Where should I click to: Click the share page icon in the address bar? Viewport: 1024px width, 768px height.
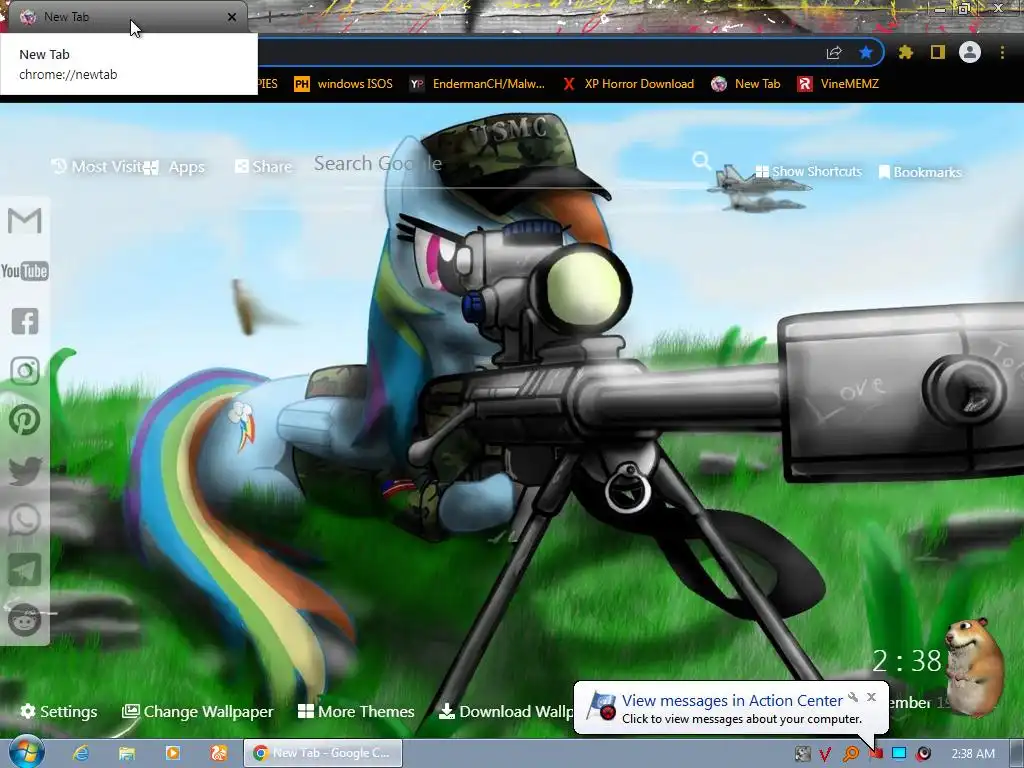834,53
